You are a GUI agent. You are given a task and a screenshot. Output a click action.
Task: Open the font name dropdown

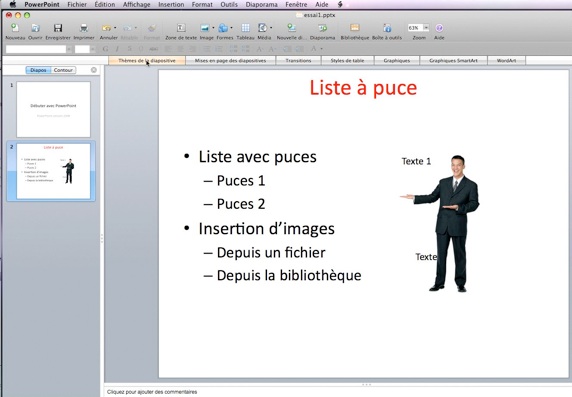click(x=69, y=49)
